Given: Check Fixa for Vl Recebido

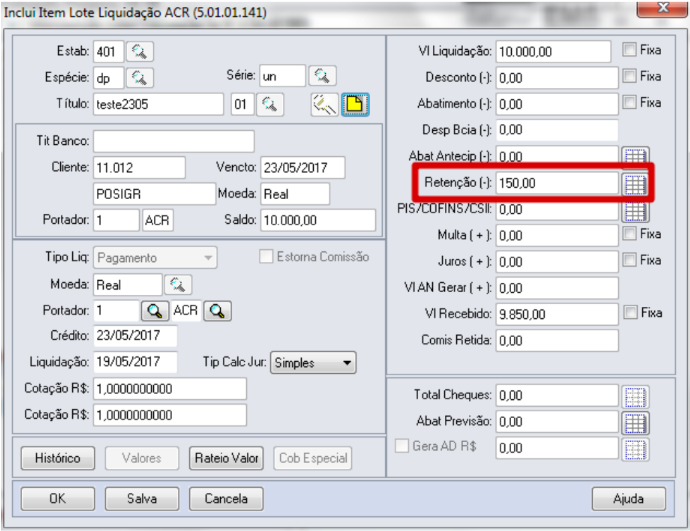Looking at the screenshot, I should pos(630,312).
